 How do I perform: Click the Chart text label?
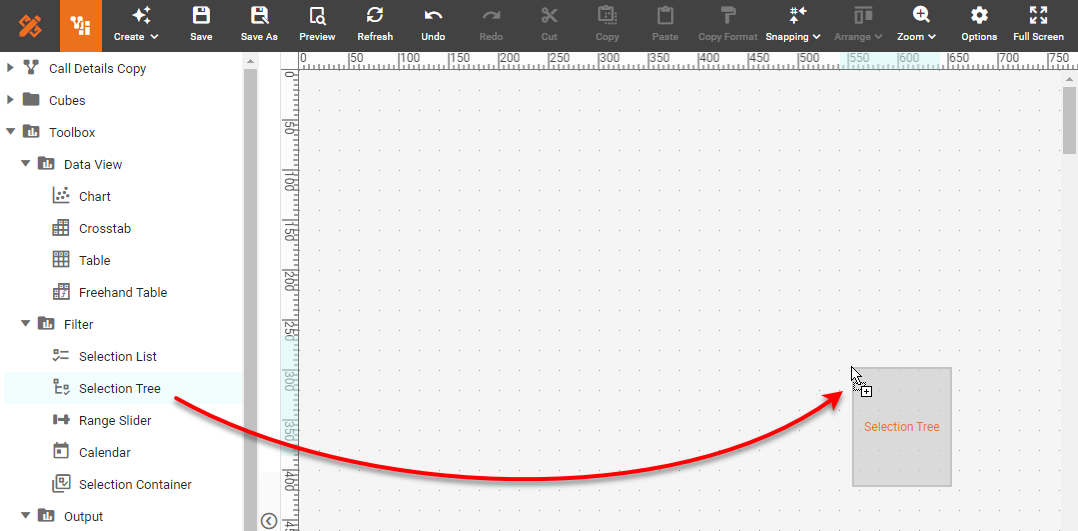click(x=95, y=197)
